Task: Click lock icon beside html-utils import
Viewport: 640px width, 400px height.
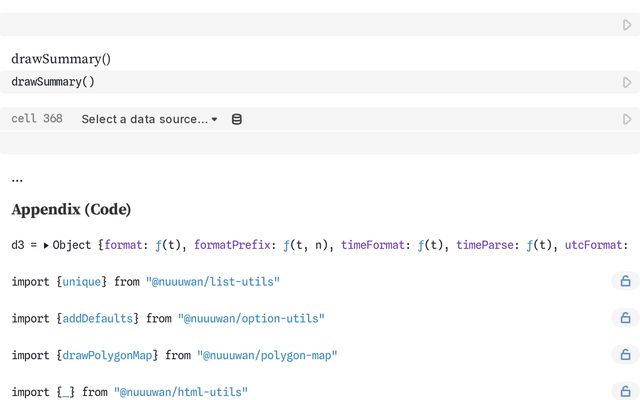Action: click(x=625, y=392)
